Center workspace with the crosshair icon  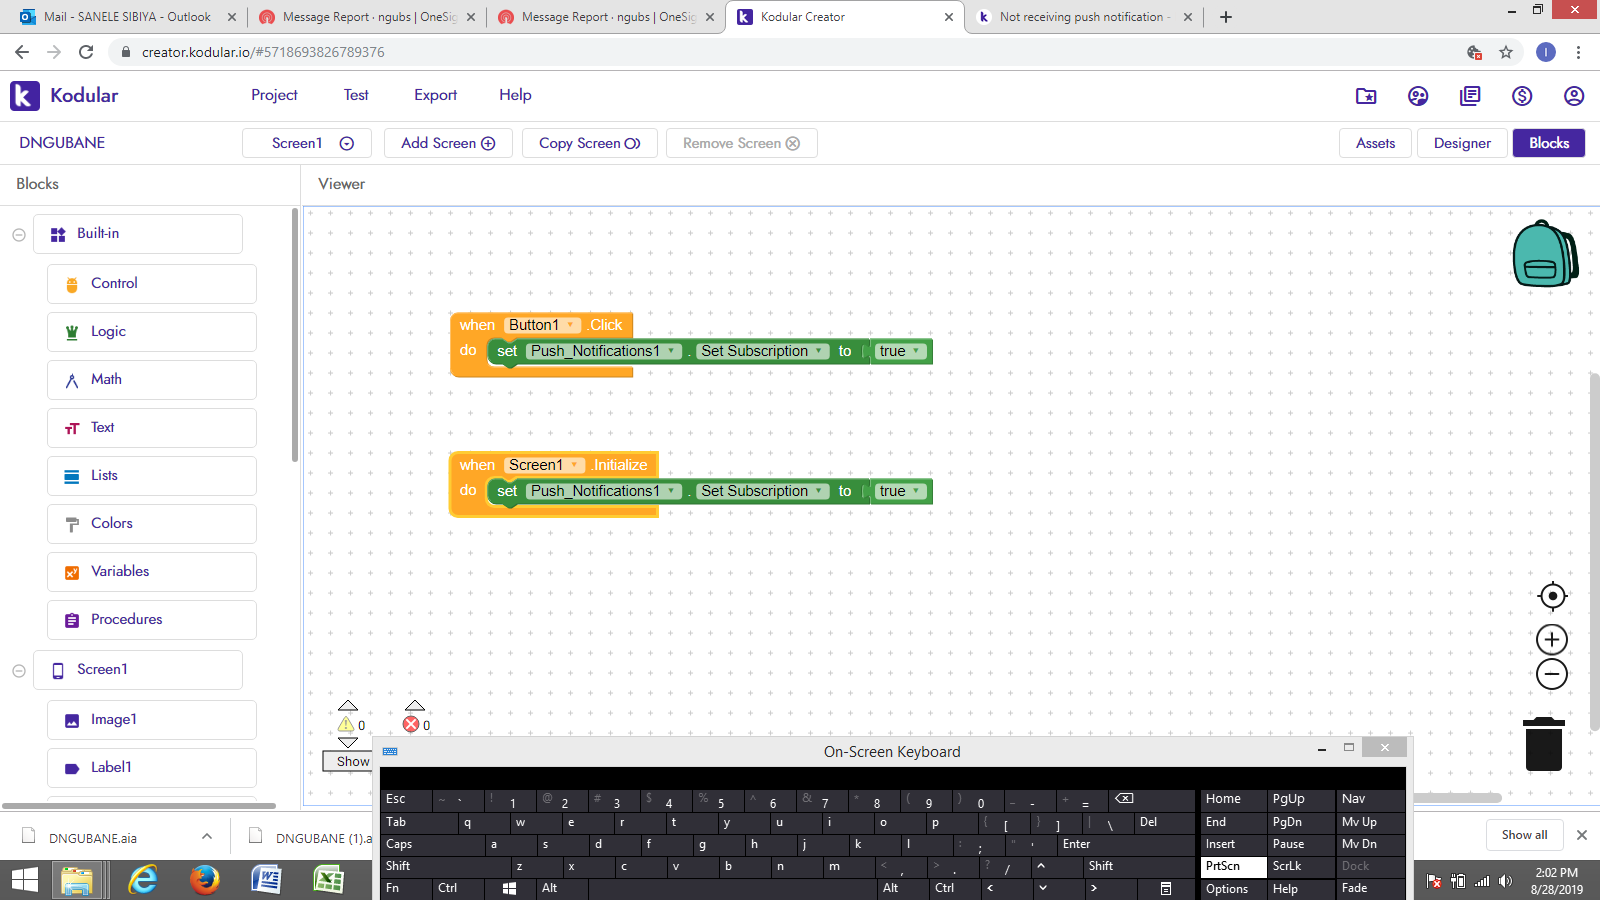(1552, 596)
